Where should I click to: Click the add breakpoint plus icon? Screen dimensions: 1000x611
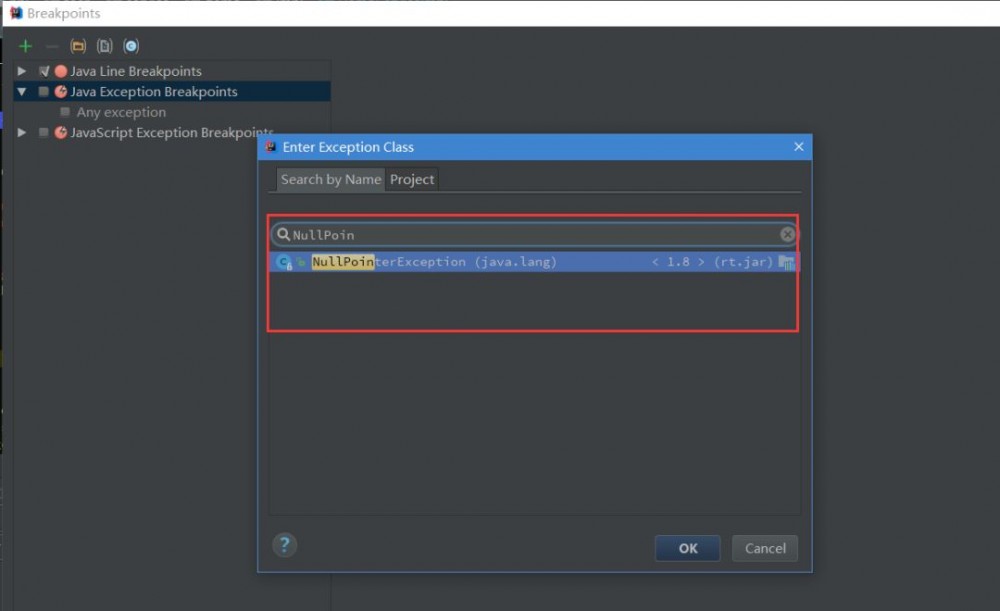[x=25, y=45]
